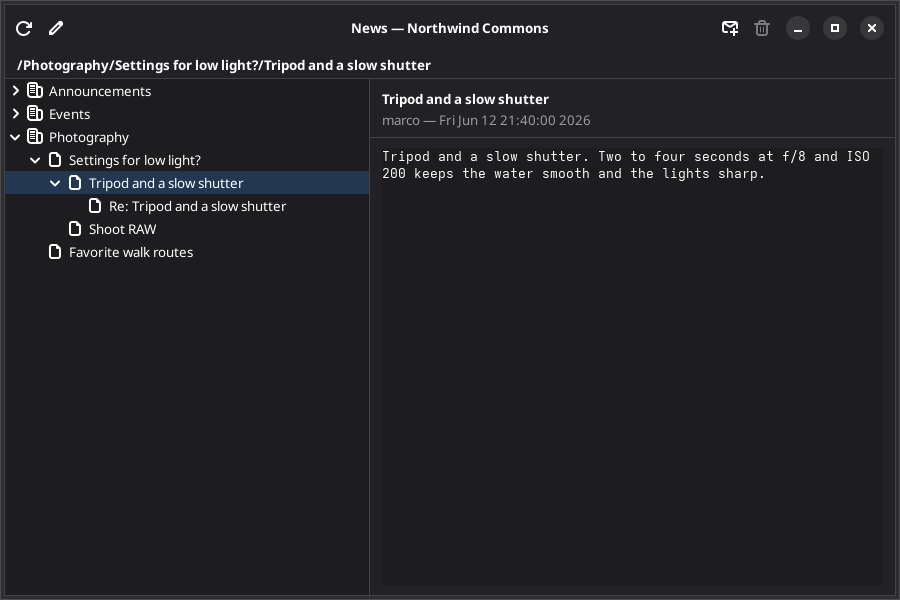Image resolution: width=900 pixels, height=600 pixels.
Task: Click the Events newsgroup icon
Action: pyautogui.click(x=35, y=114)
